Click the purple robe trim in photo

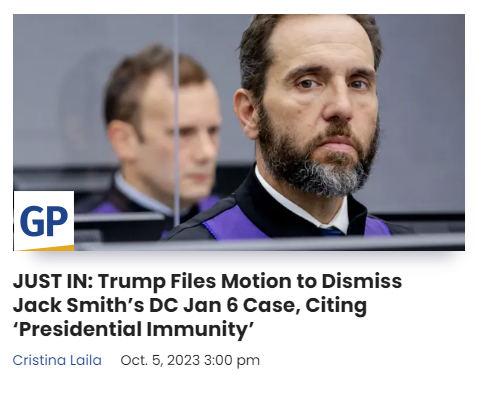[233, 223]
